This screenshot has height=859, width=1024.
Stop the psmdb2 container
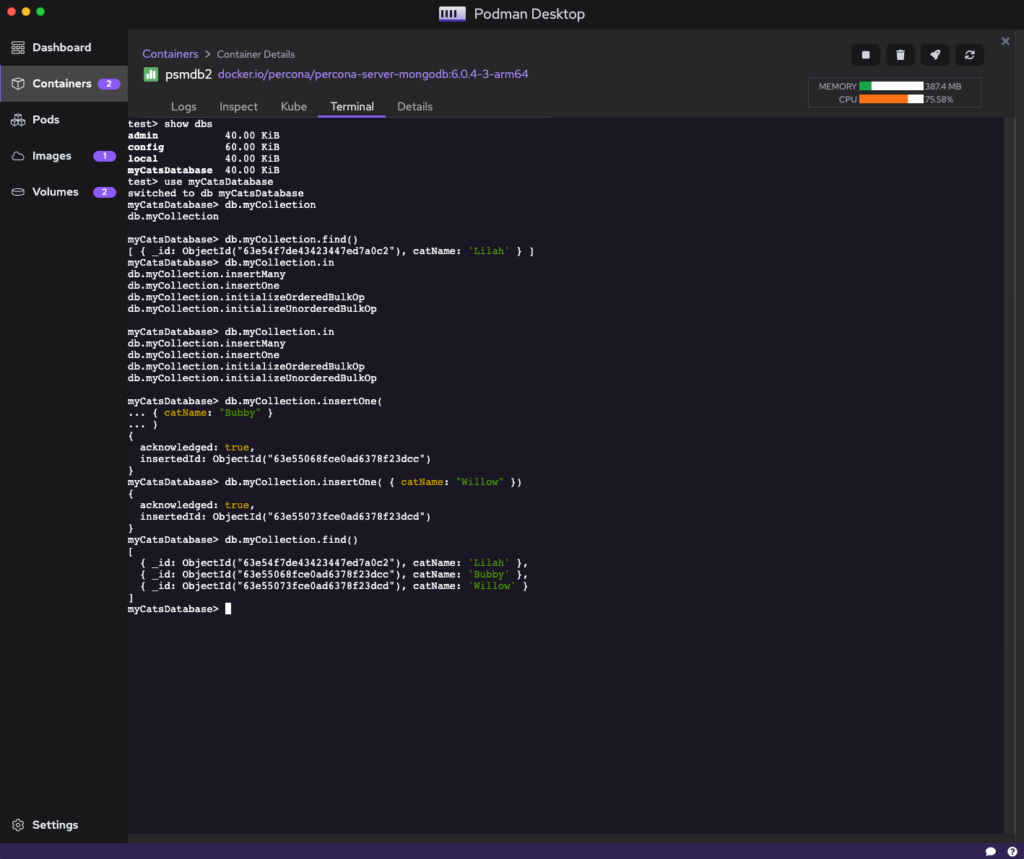point(865,55)
